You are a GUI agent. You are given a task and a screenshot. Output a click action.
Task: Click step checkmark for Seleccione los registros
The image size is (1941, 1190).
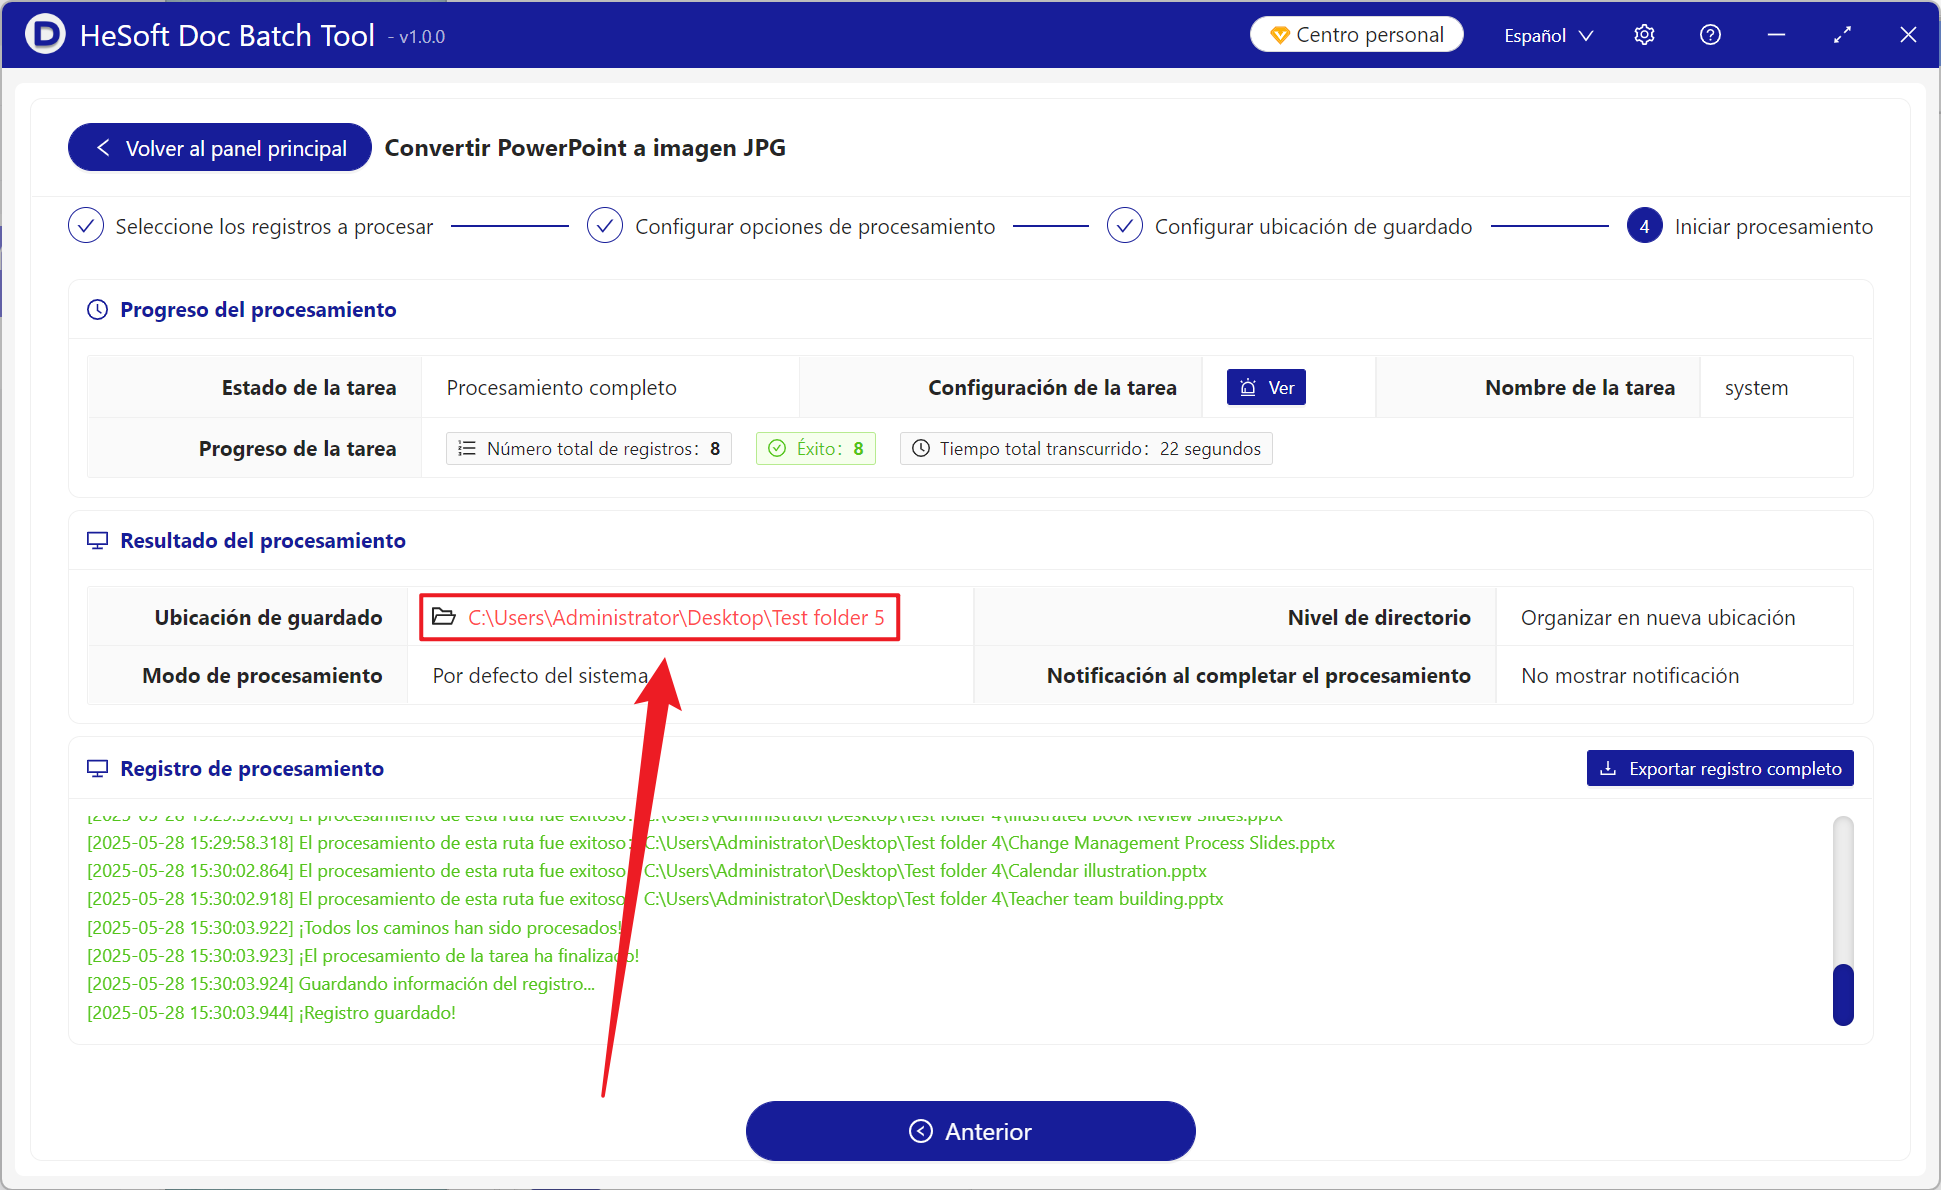pos(86,226)
